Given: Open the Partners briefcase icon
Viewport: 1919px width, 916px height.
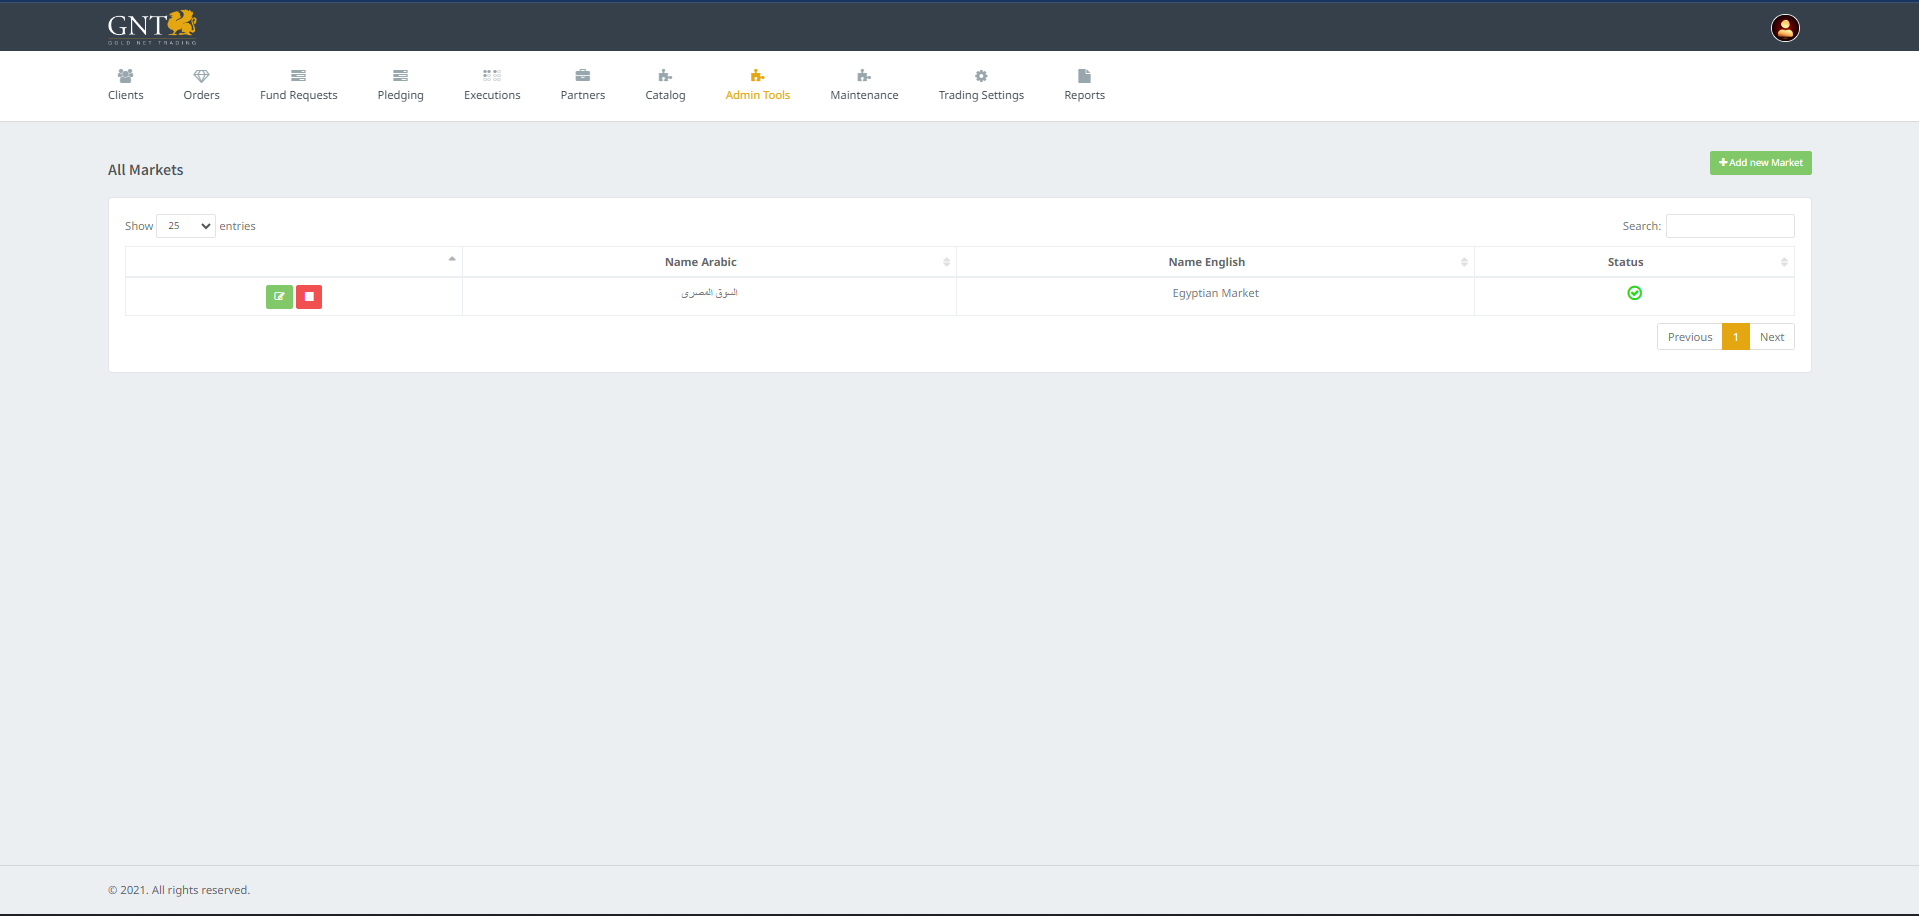Looking at the screenshot, I should tap(582, 76).
